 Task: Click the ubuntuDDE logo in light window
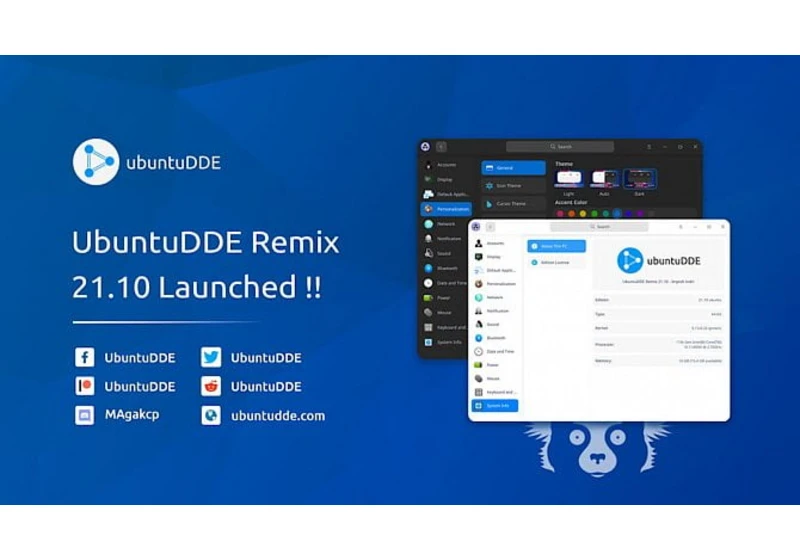click(658, 261)
